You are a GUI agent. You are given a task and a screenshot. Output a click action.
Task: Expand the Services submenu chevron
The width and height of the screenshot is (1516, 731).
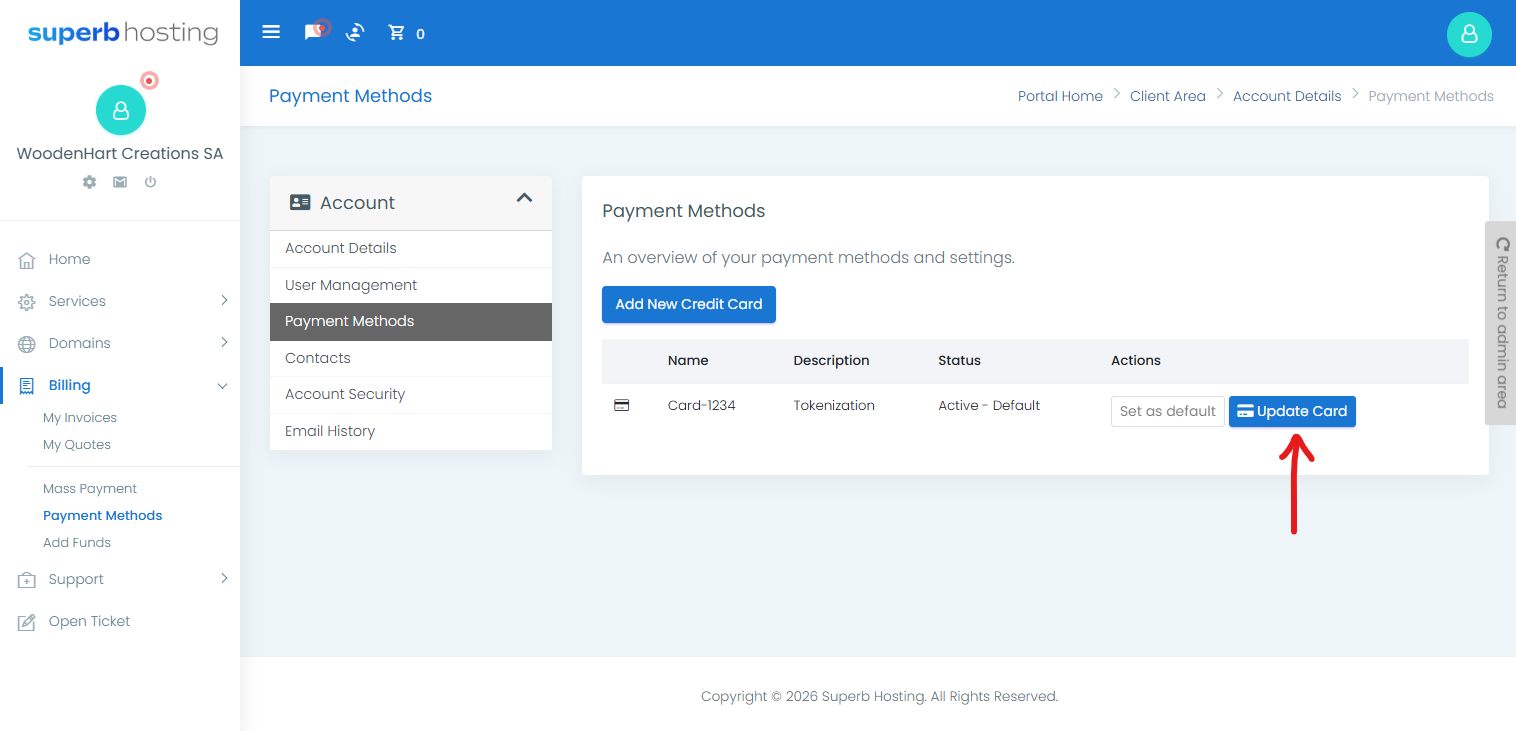(224, 300)
